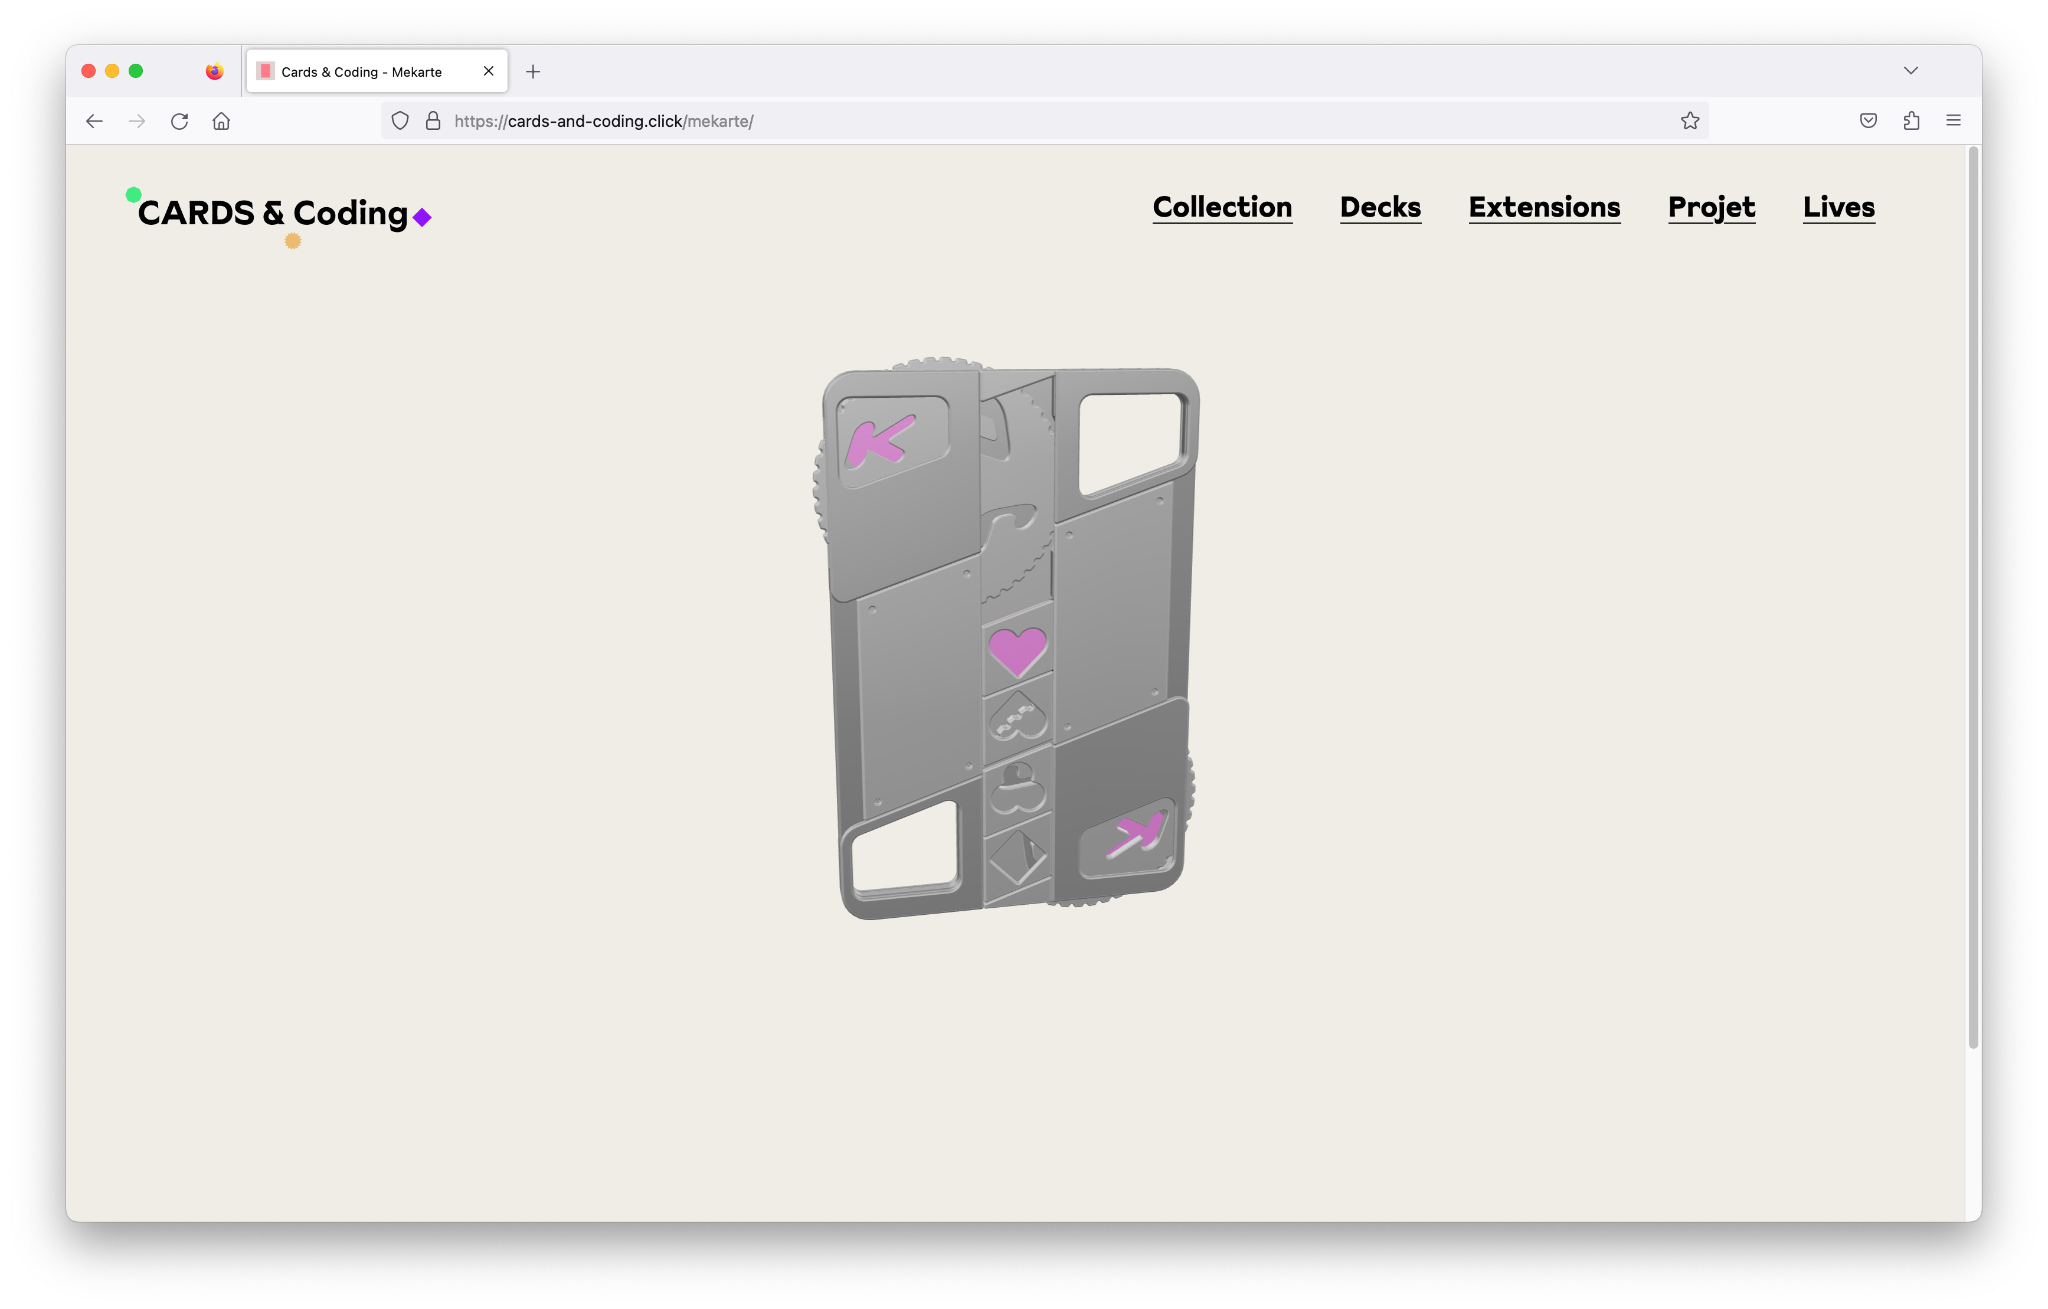Image resolution: width=2048 pixels, height=1309 pixels.
Task: Bookmark this page with the star icon
Action: point(1690,121)
